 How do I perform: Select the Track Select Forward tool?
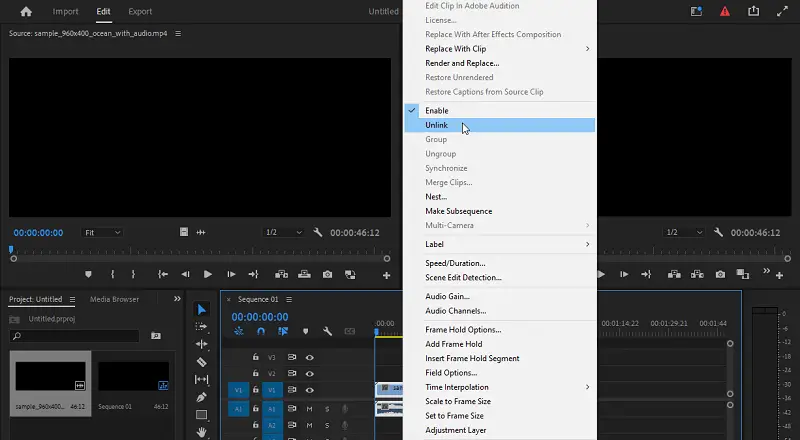click(202, 327)
